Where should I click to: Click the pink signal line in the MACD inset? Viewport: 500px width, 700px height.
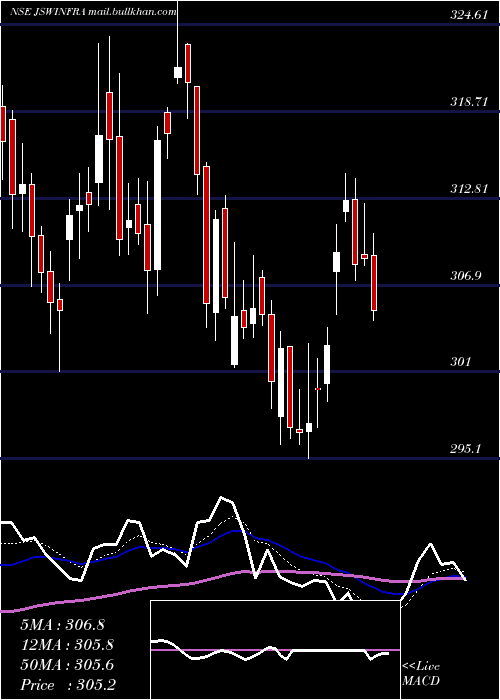tap(275, 650)
